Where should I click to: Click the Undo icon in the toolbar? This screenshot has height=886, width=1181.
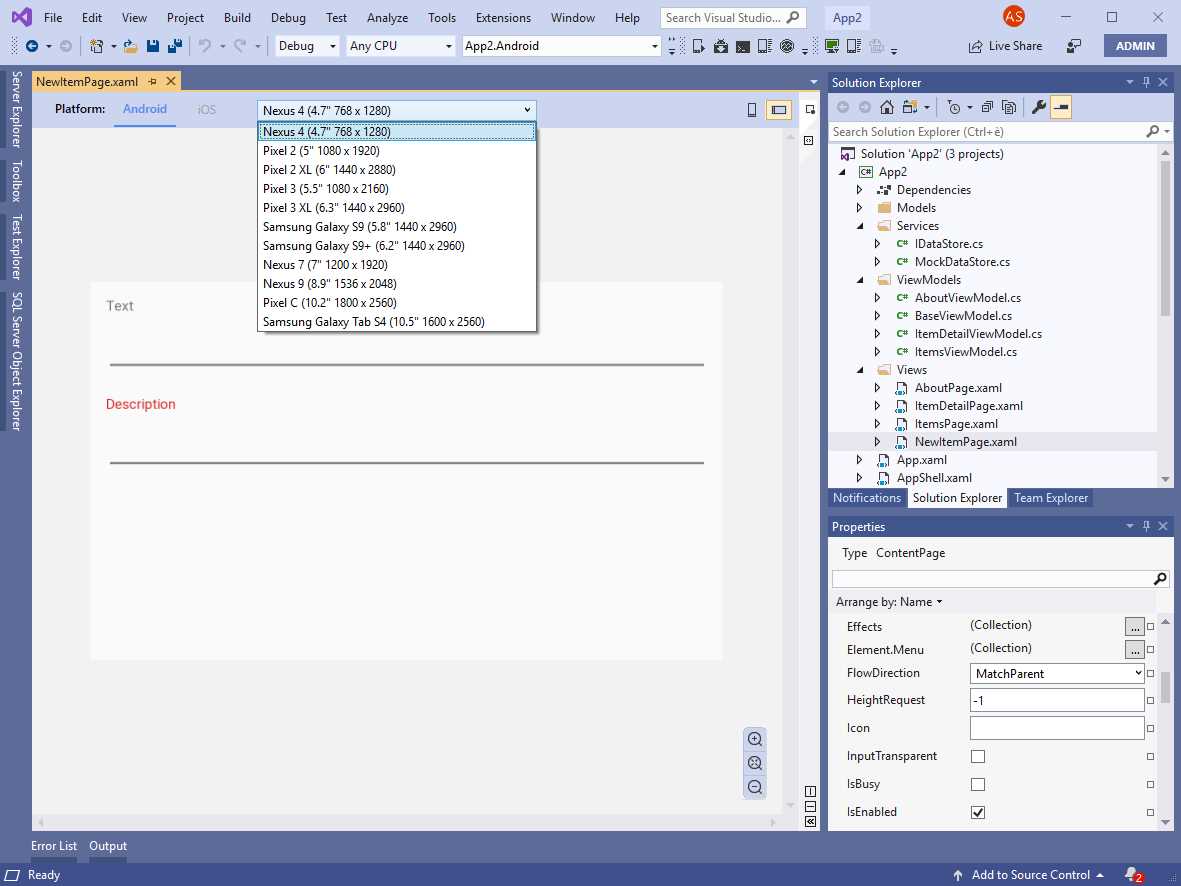(x=206, y=45)
